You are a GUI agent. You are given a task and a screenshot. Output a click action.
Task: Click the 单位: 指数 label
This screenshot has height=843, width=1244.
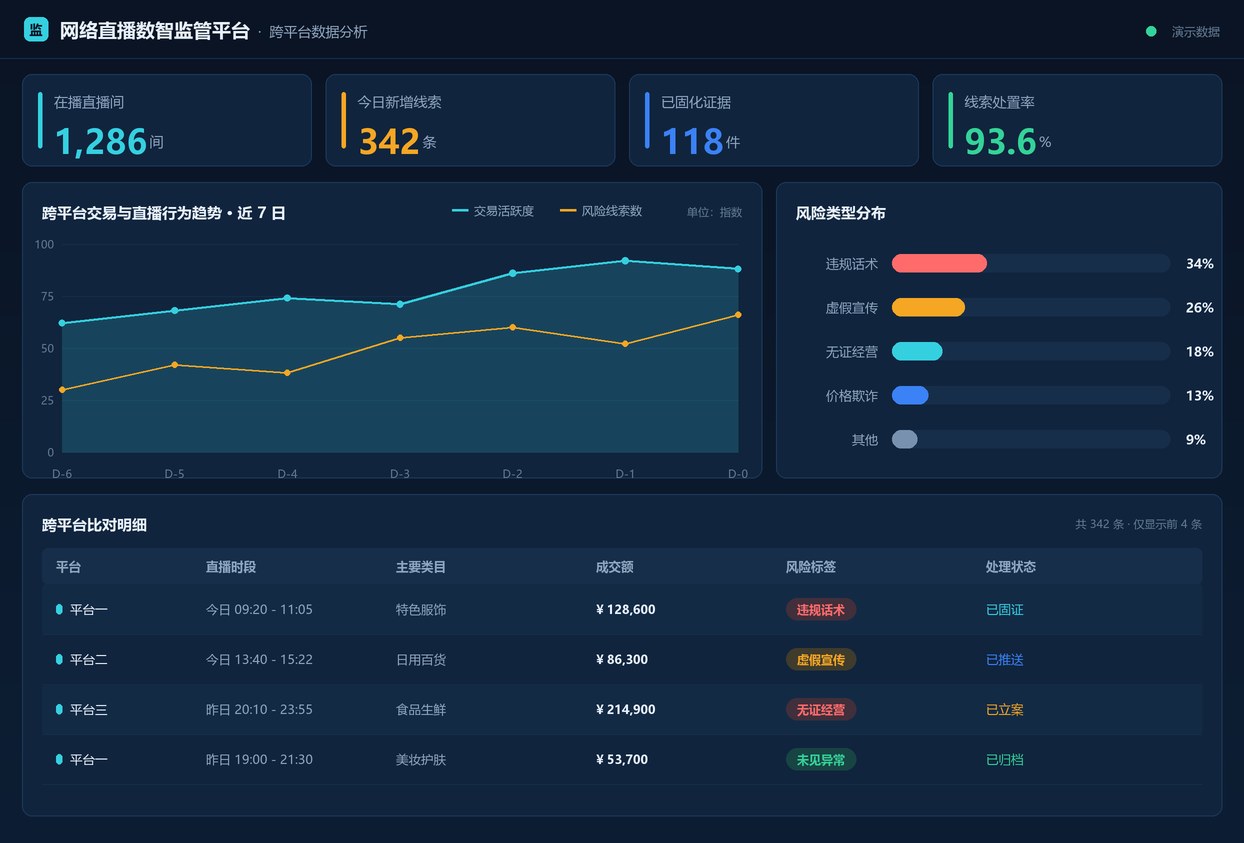tap(715, 212)
